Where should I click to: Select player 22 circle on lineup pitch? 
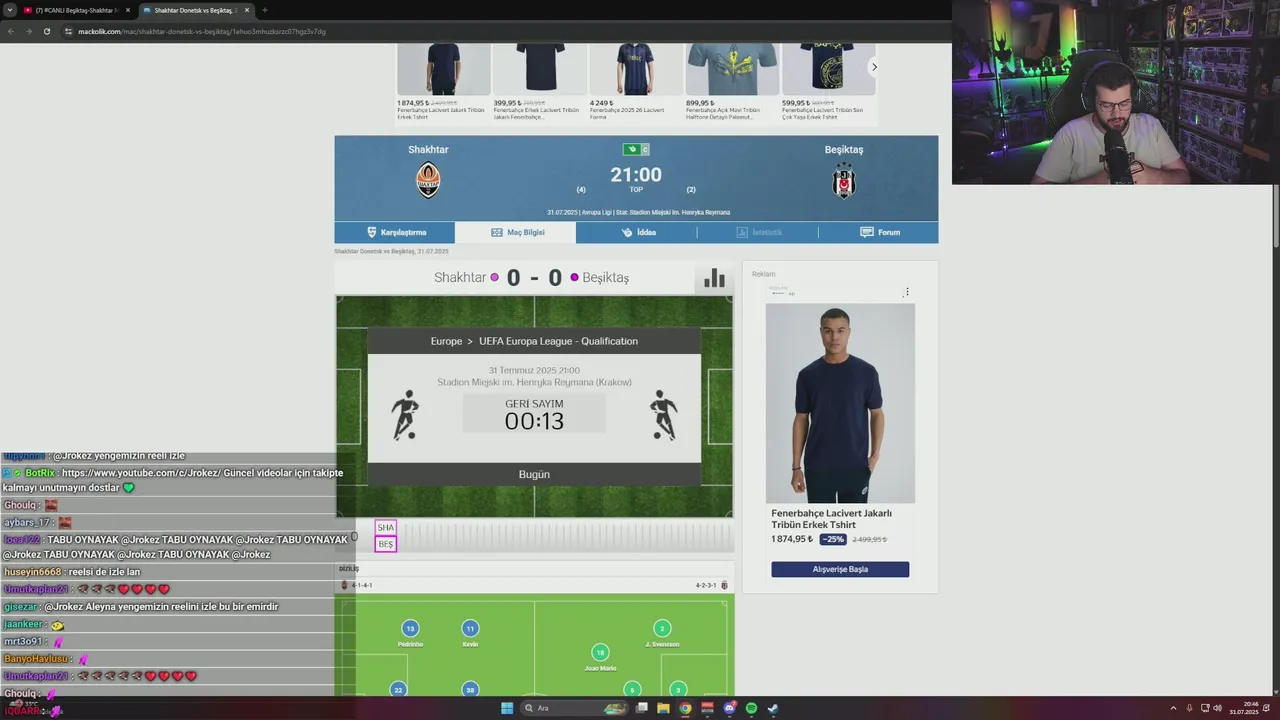point(398,689)
